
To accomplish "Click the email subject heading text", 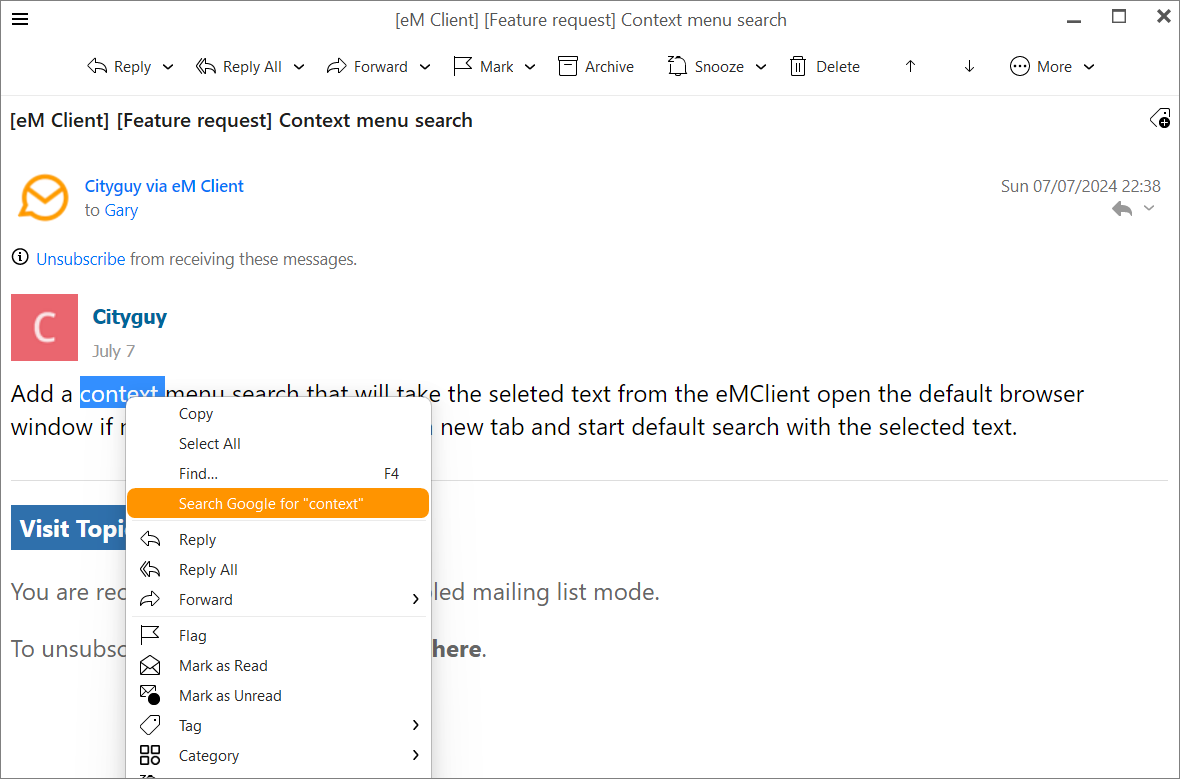I will (x=242, y=120).
